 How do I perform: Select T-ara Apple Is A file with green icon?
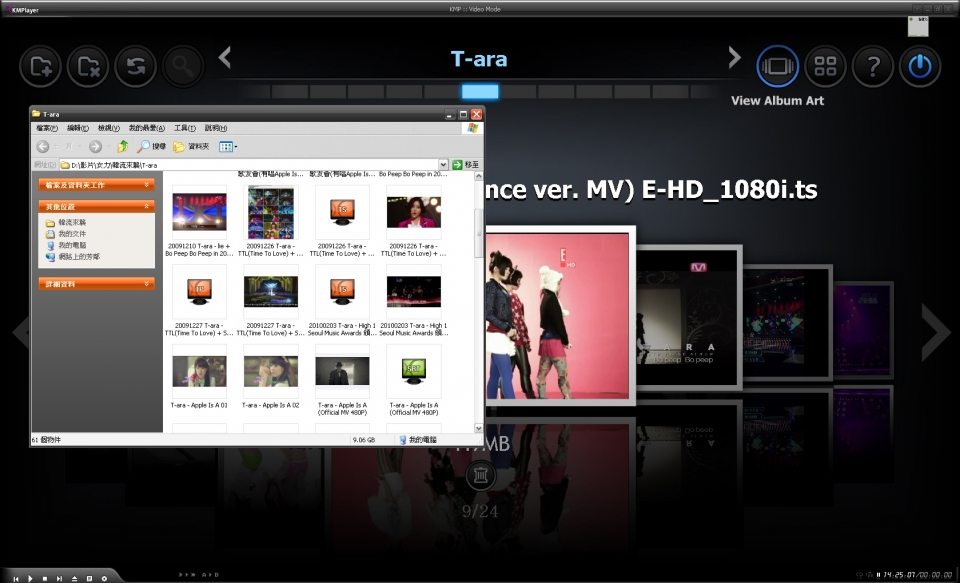pos(414,371)
